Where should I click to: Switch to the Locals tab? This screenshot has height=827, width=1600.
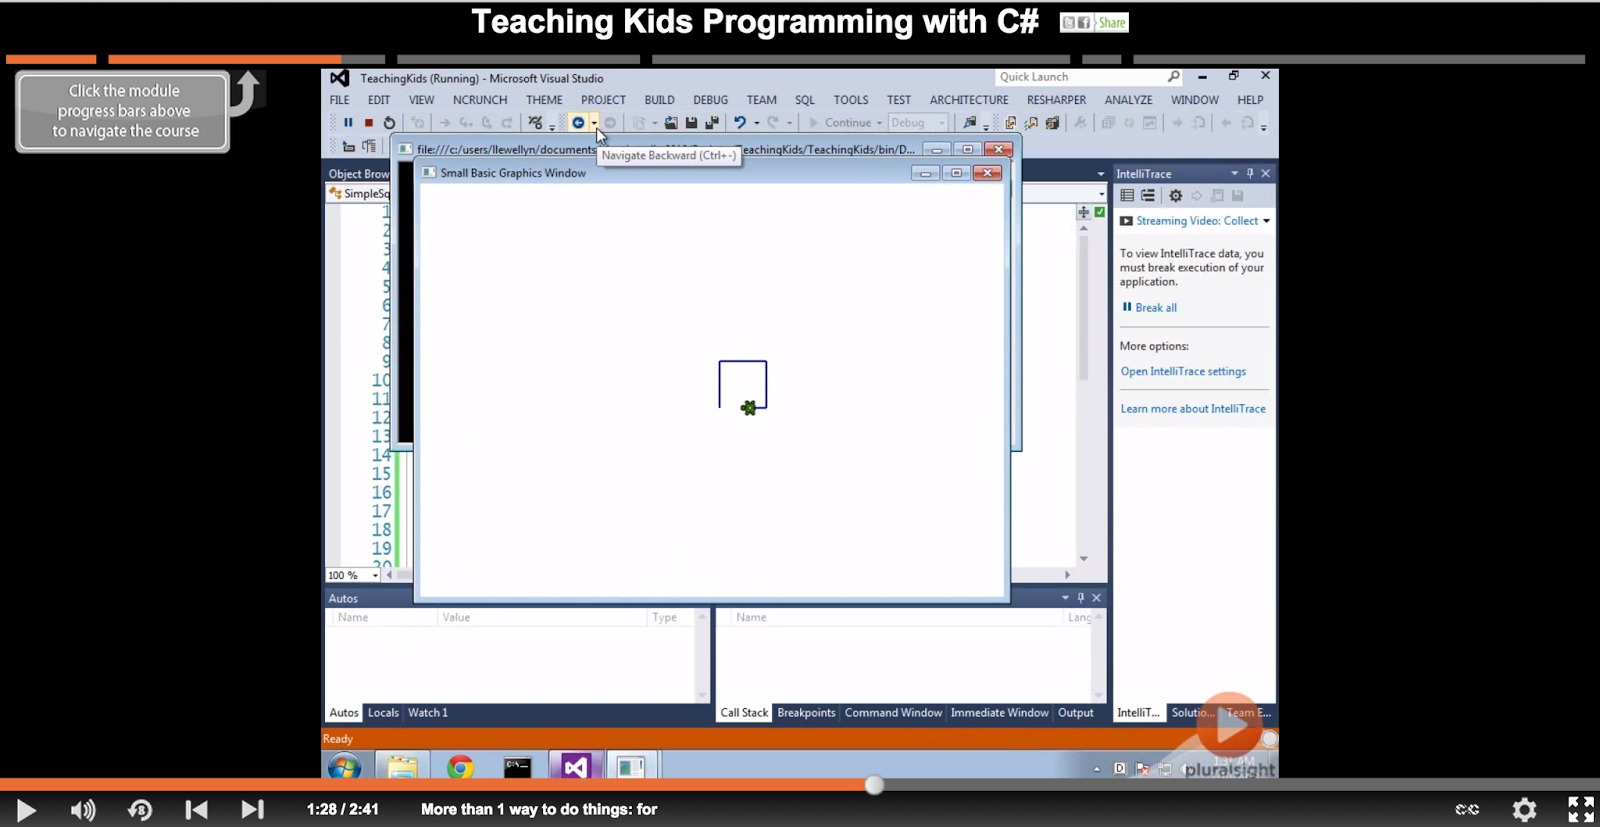(x=383, y=713)
